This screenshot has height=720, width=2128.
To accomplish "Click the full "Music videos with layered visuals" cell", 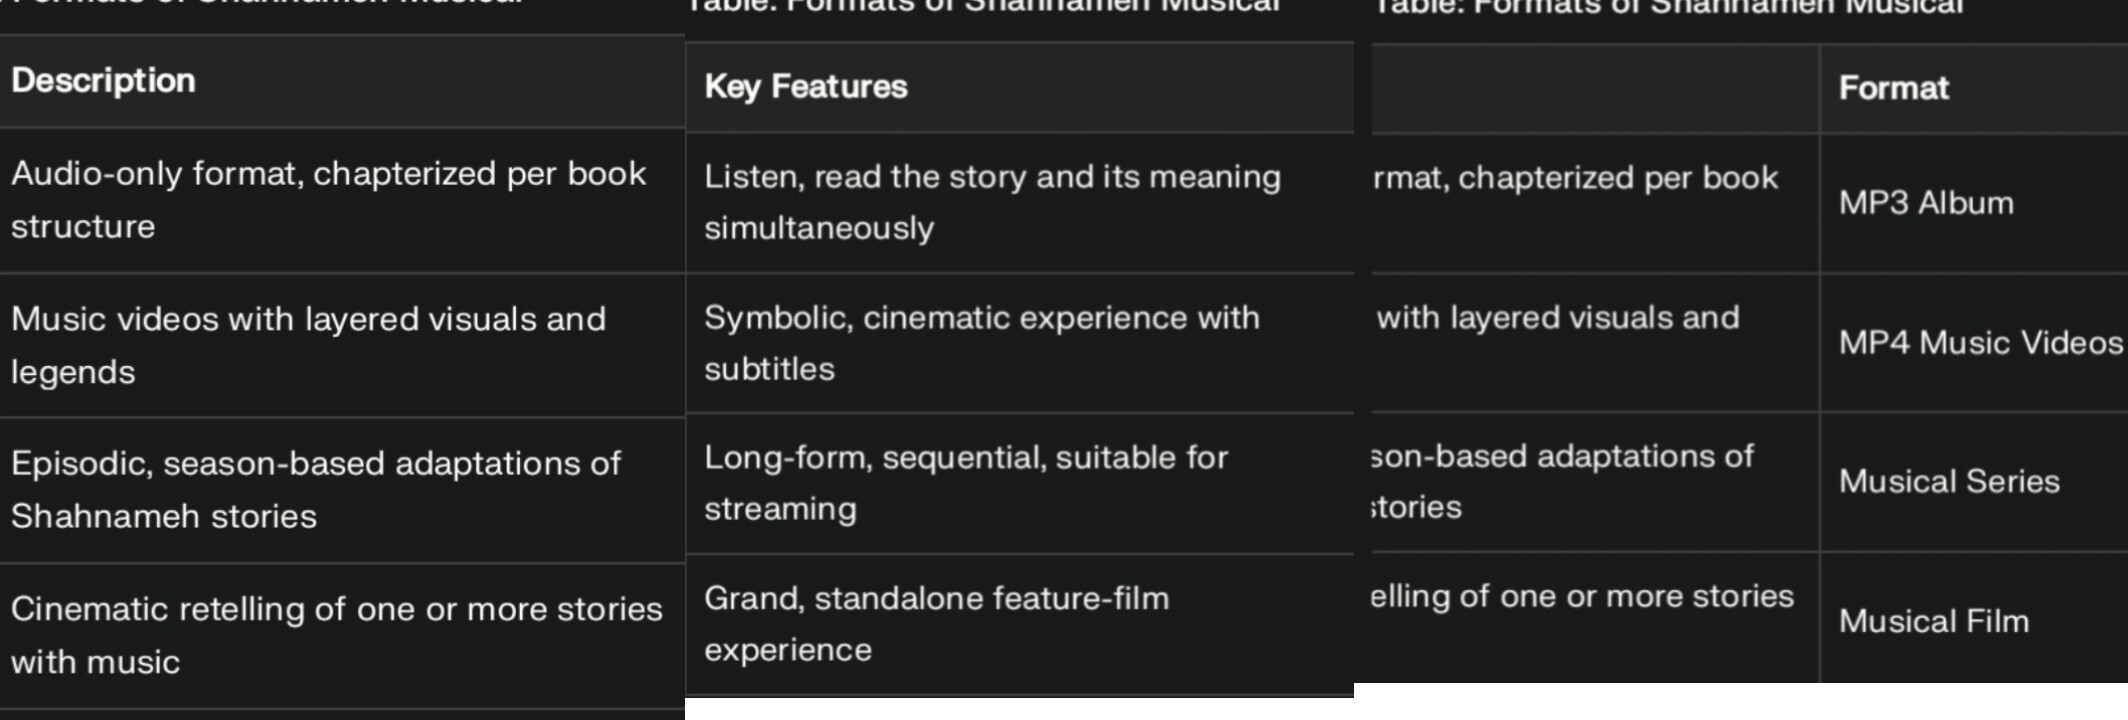I will click(308, 345).
